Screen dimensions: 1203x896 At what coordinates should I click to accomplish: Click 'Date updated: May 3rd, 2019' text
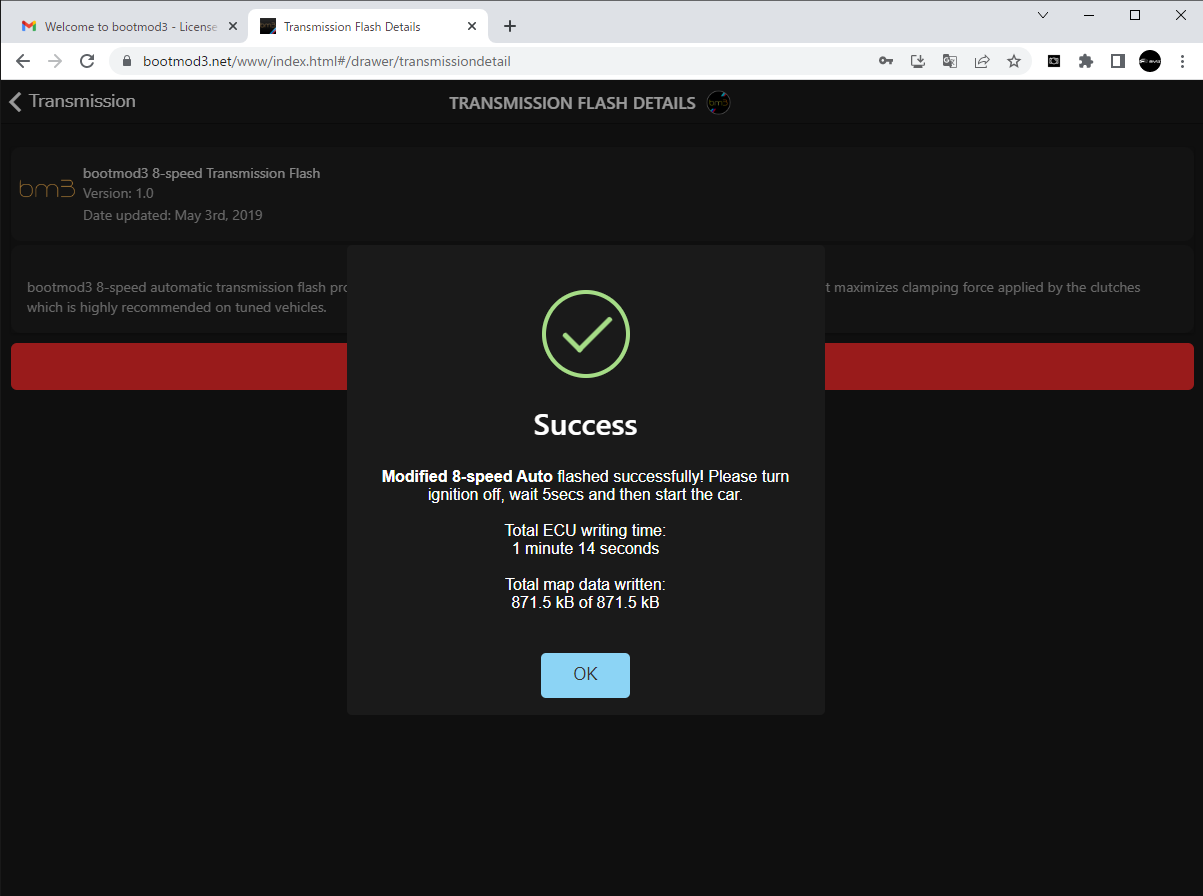[172, 215]
